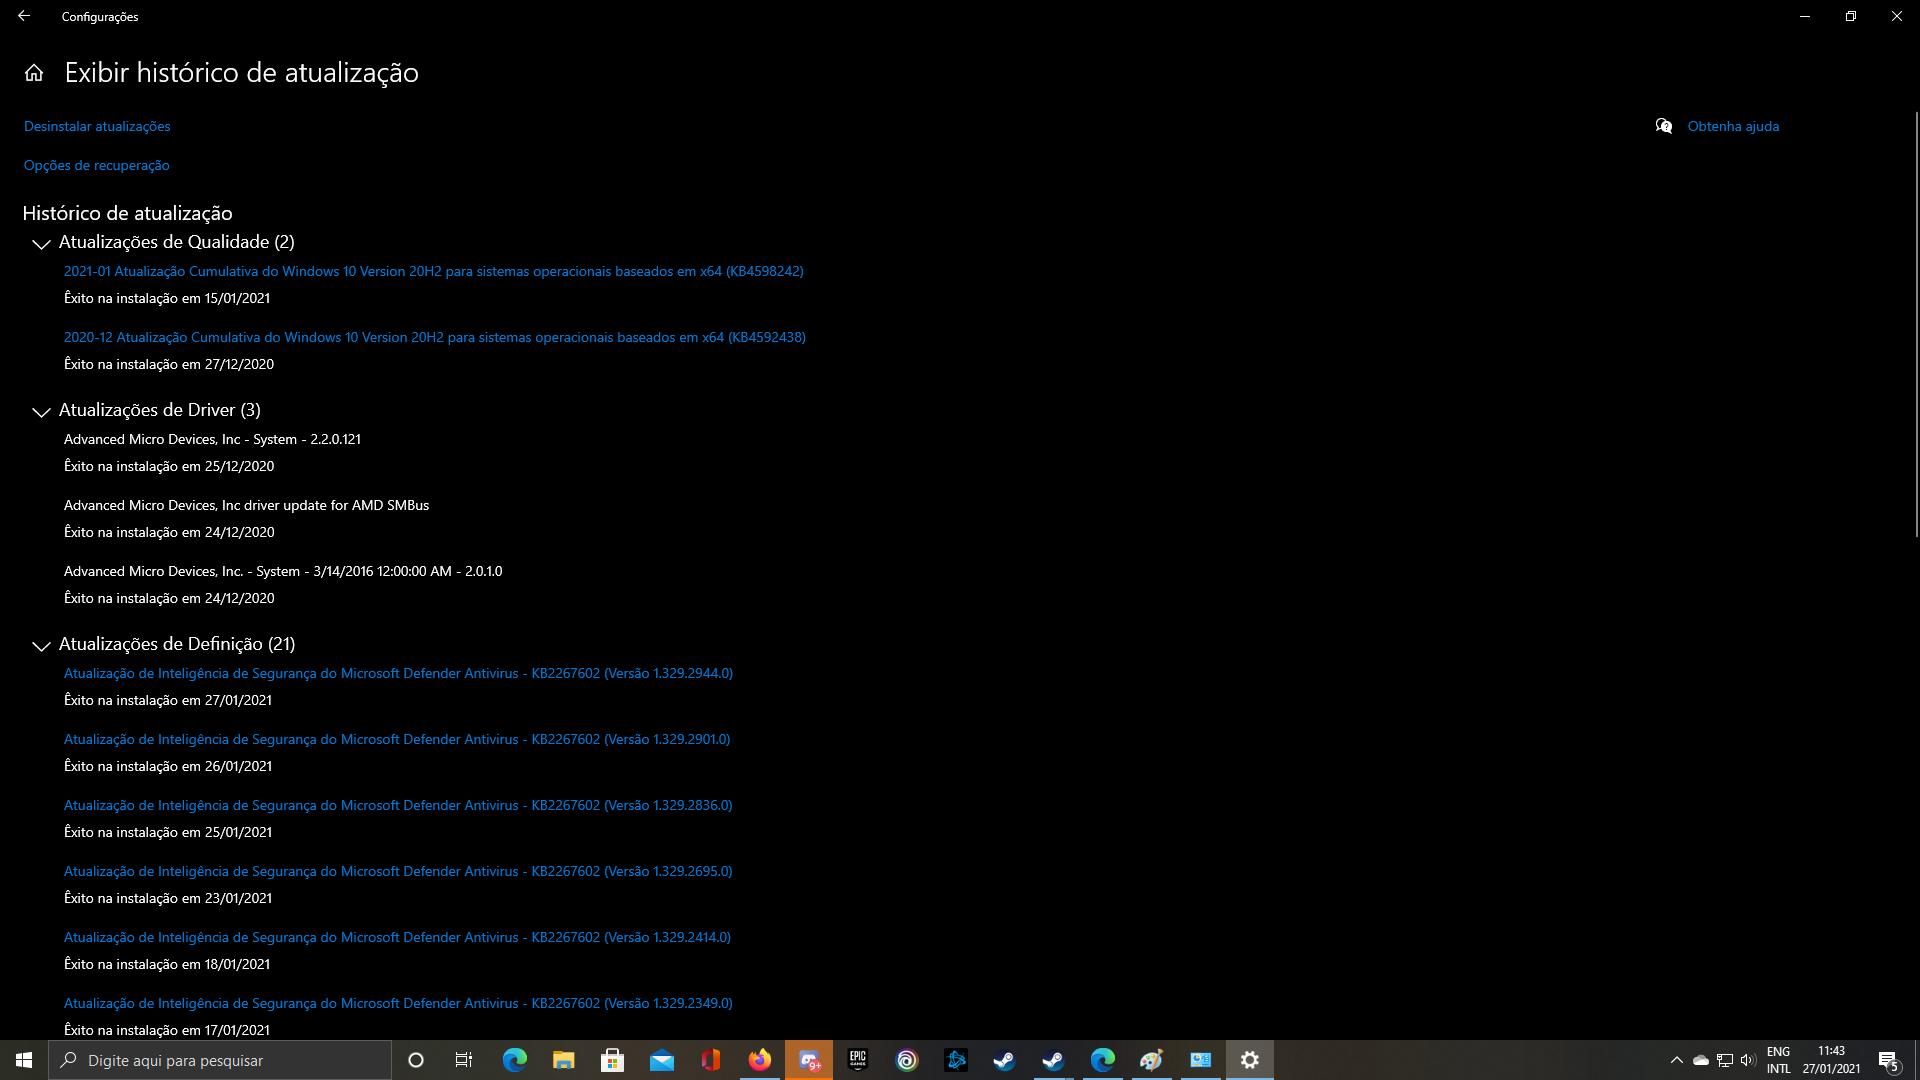Open KB4592438 cumulative update link
Viewport: 1920px width, 1080px height.
click(x=435, y=337)
